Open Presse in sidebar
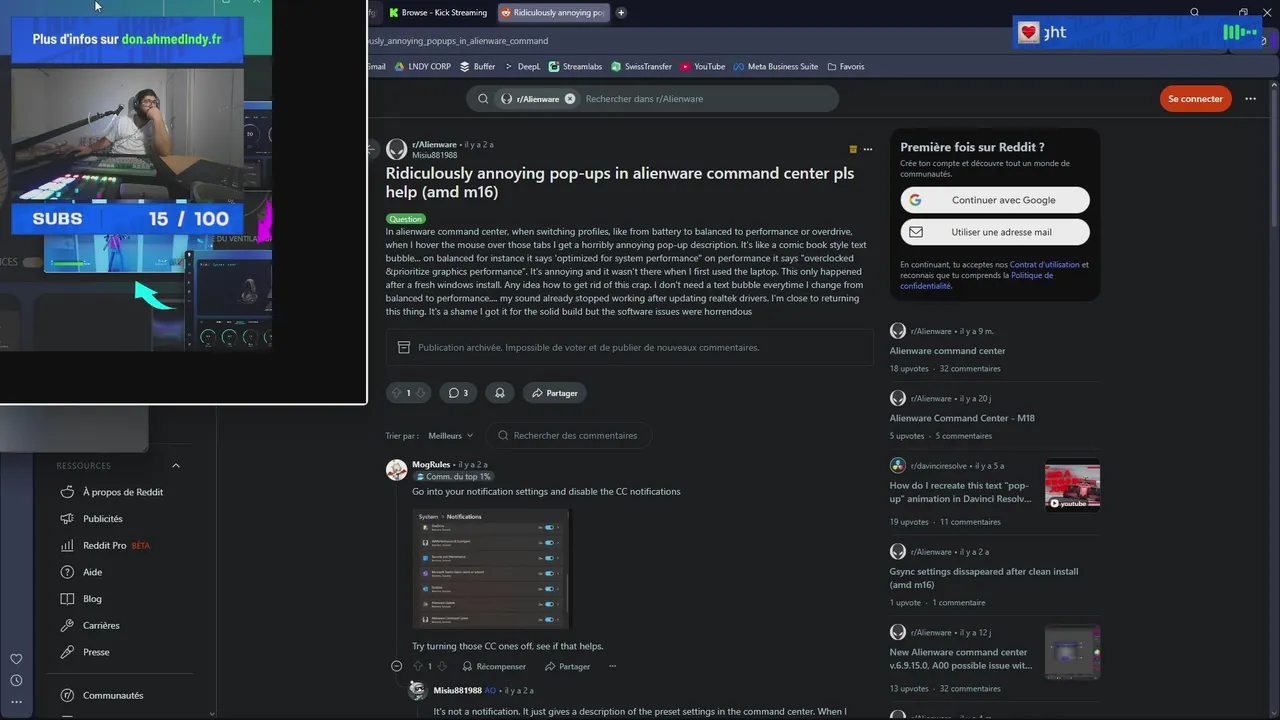Image resolution: width=1280 pixels, height=720 pixels. pos(96,652)
